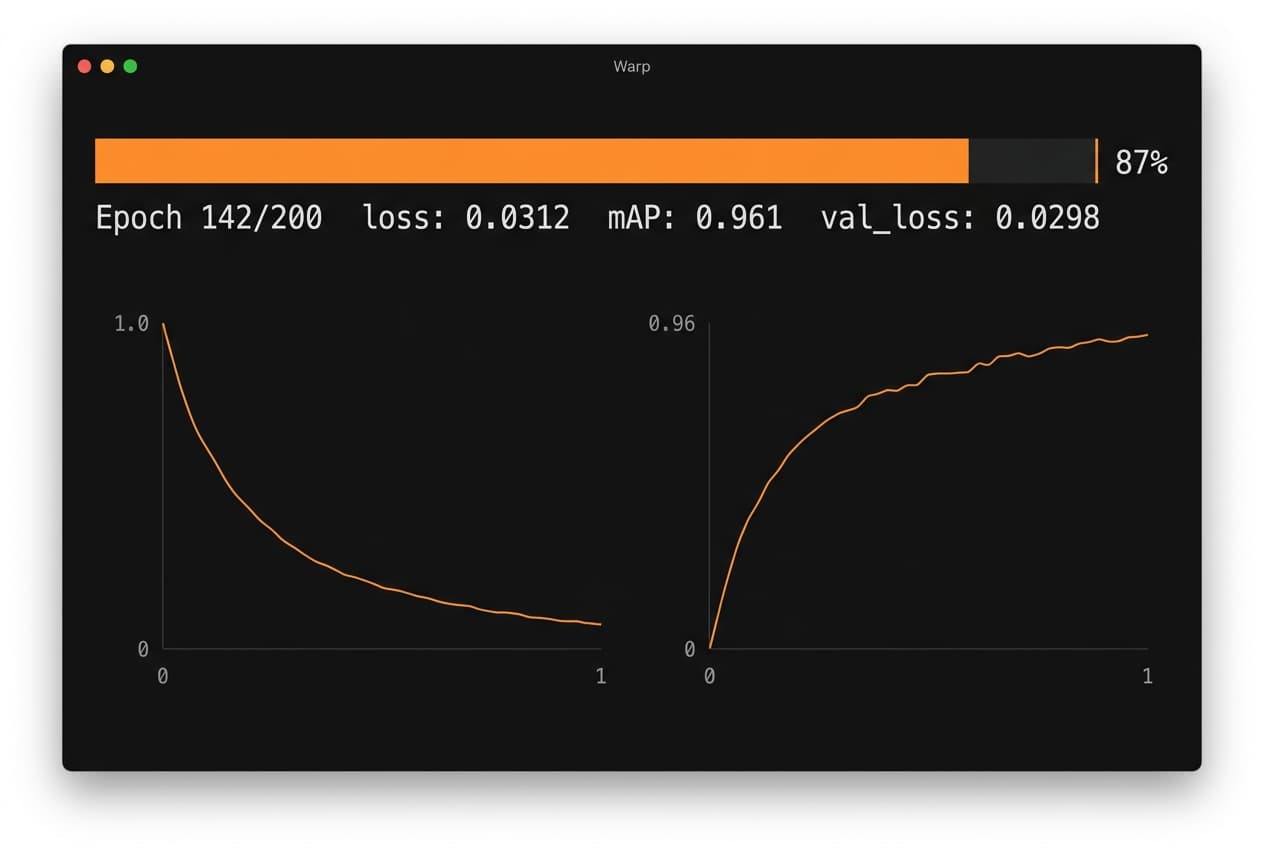Click the val_loss: 0.0298 value

point(960,218)
